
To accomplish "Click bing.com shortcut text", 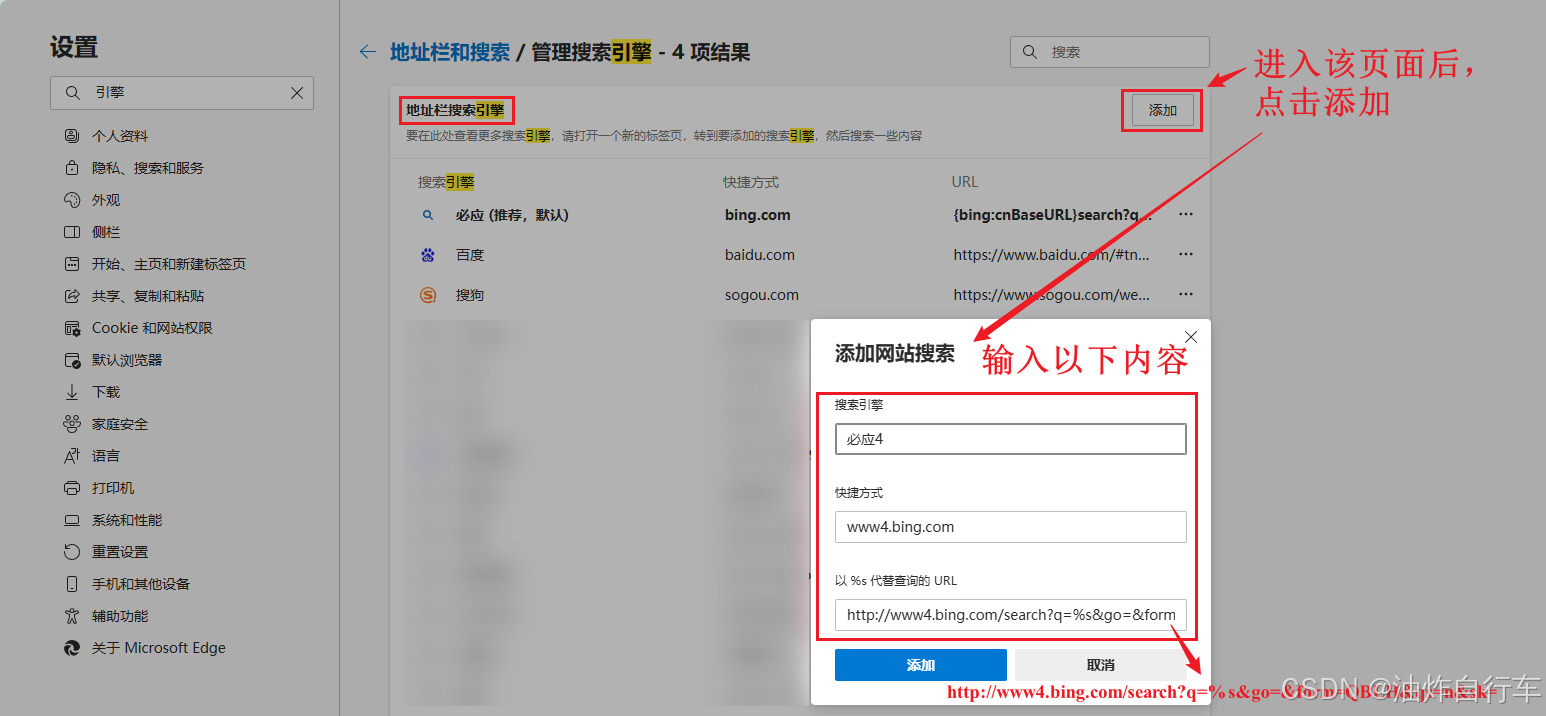I will coord(758,215).
